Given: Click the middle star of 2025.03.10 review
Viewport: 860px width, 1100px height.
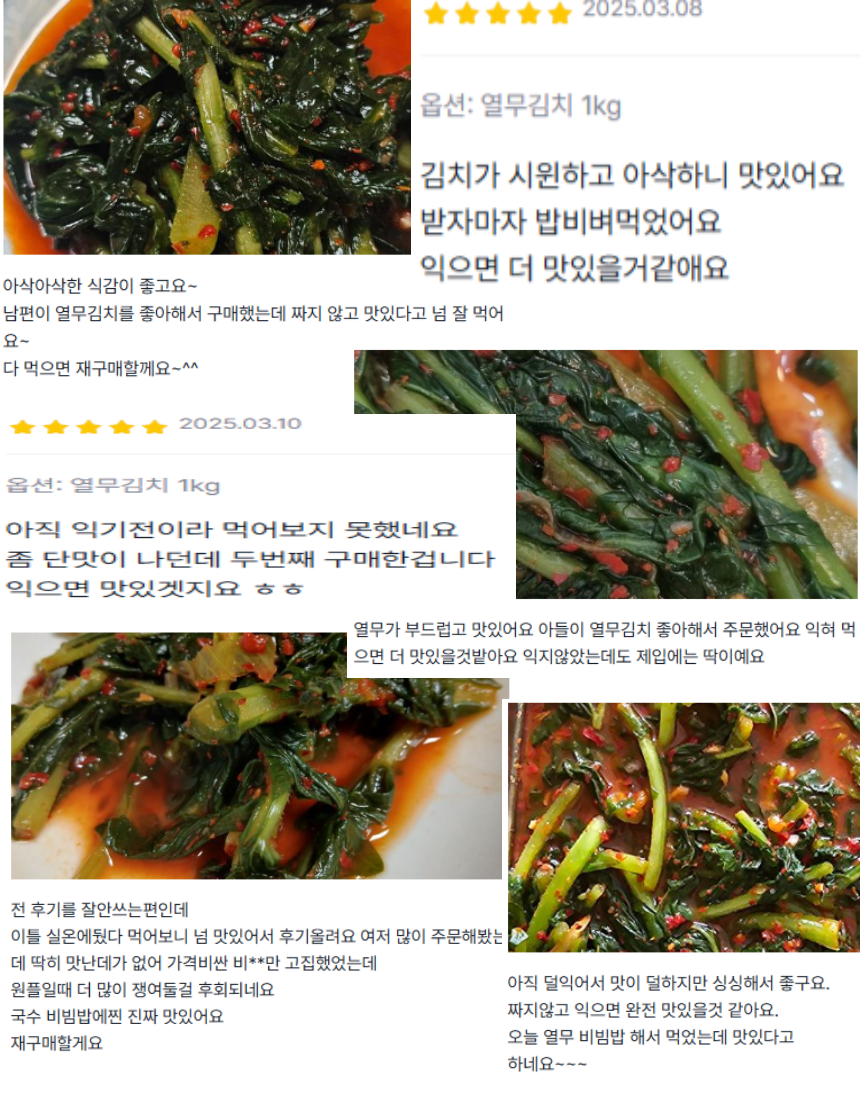Looking at the screenshot, I should (89, 427).
